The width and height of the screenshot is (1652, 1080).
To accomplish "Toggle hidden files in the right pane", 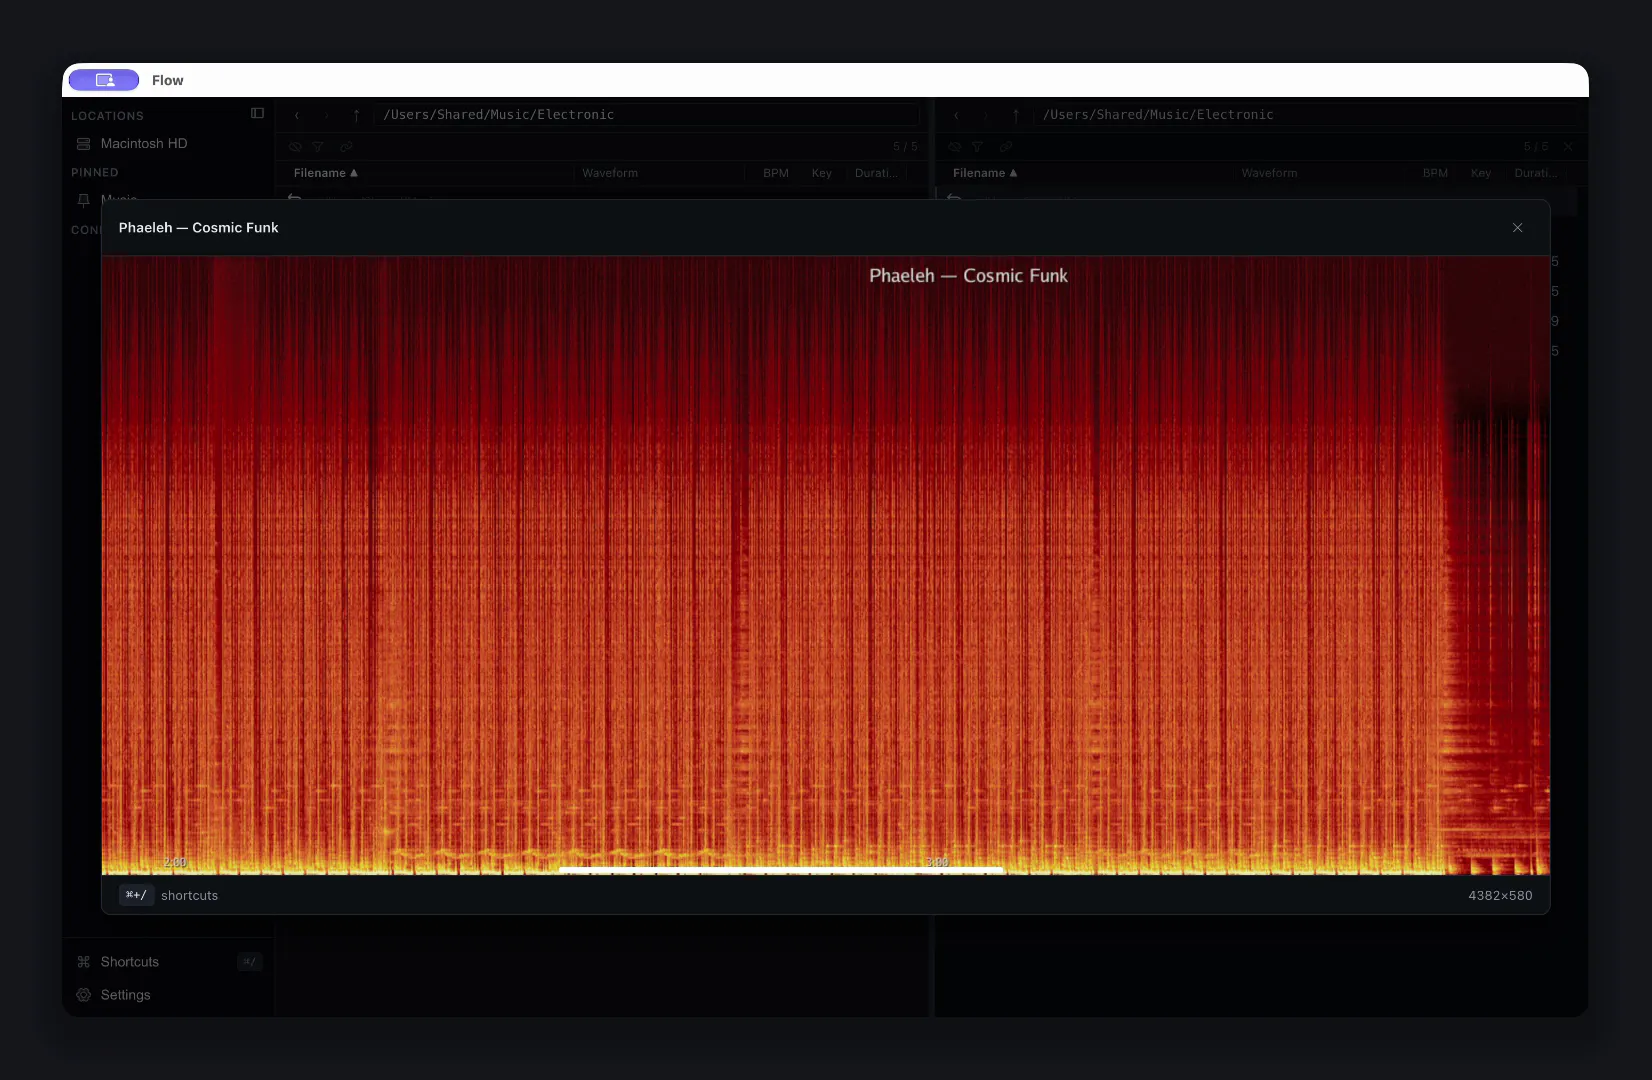I will click(x=955, y=147).
